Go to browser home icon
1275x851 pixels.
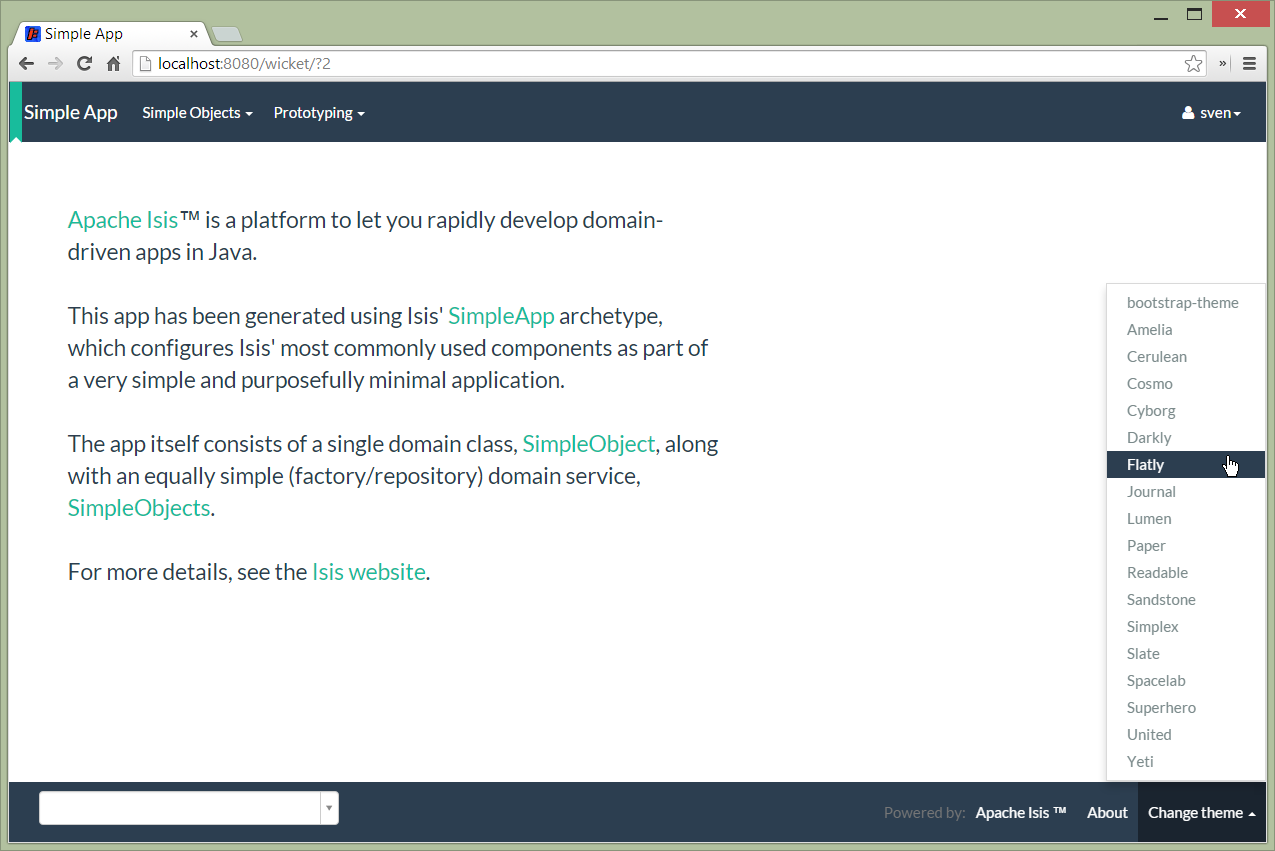[113, 63]
